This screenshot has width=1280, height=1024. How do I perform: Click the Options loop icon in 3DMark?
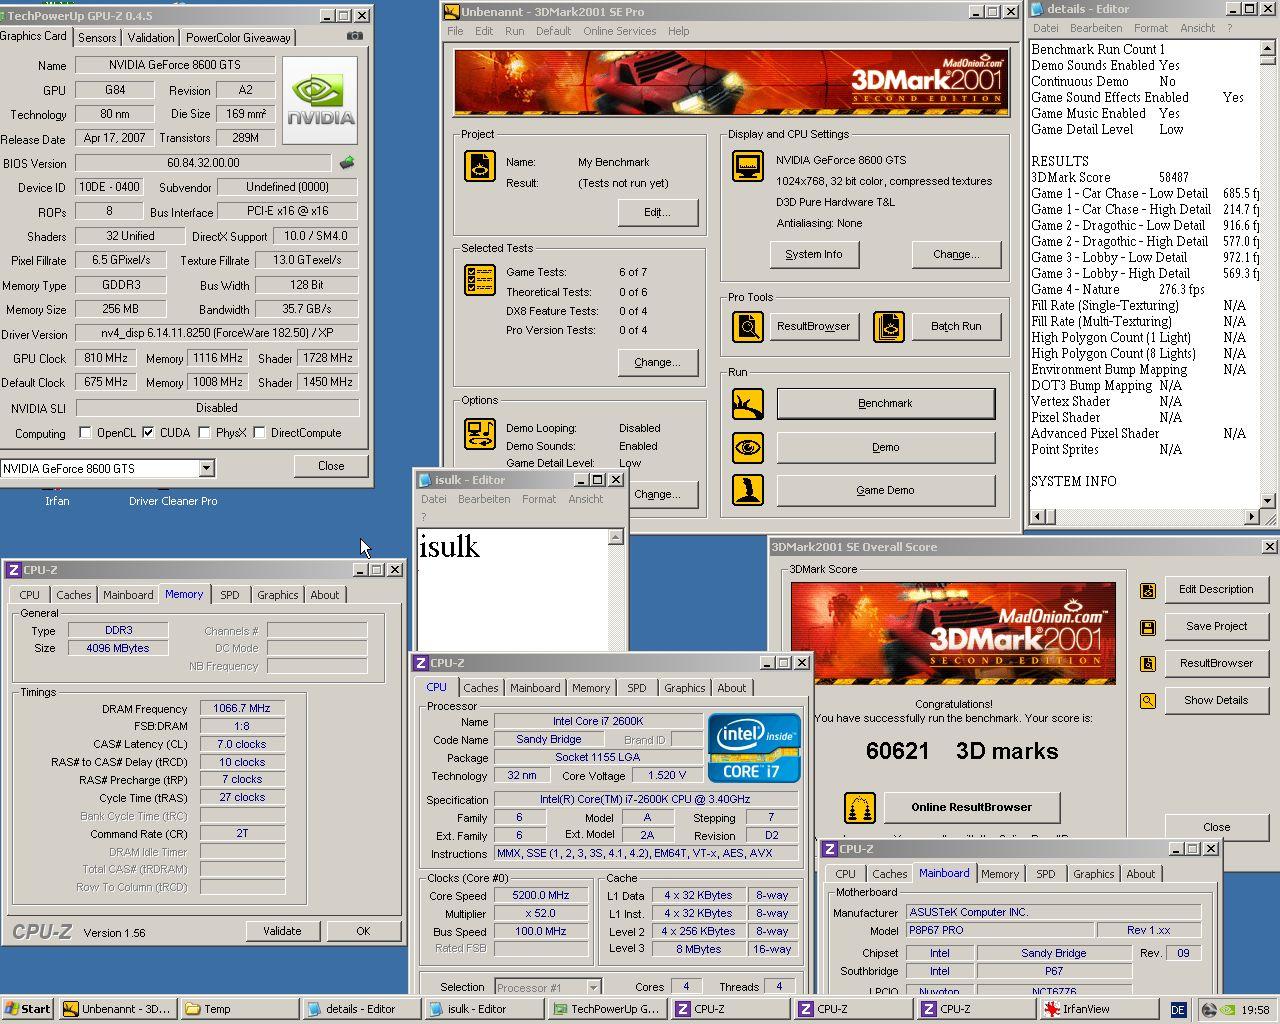(480, 434)
